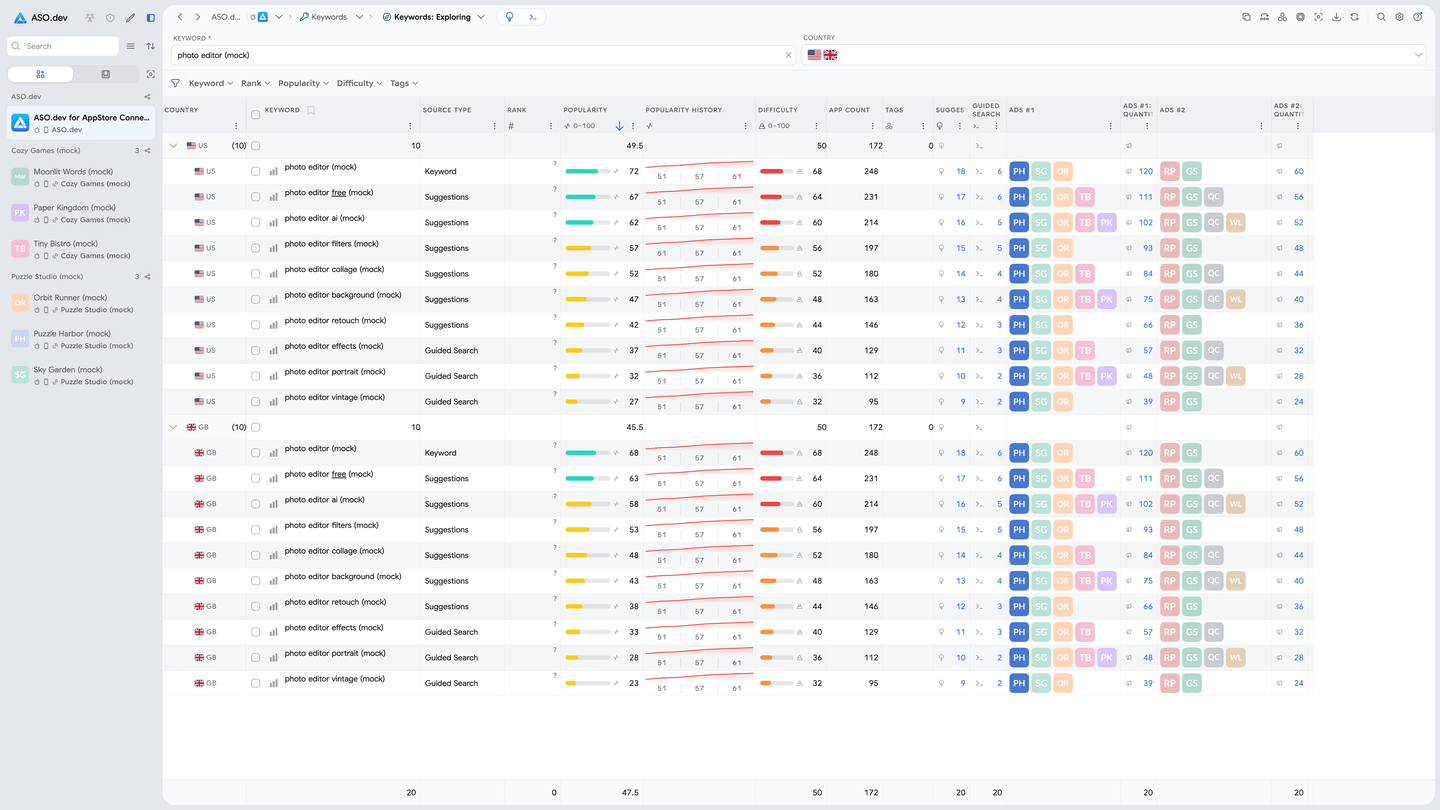Viewport: 1440px width, 810px height.
Task: Check the select-all checkbox in Keyword header
Action: pyautogui.click(x=255, y=114)
